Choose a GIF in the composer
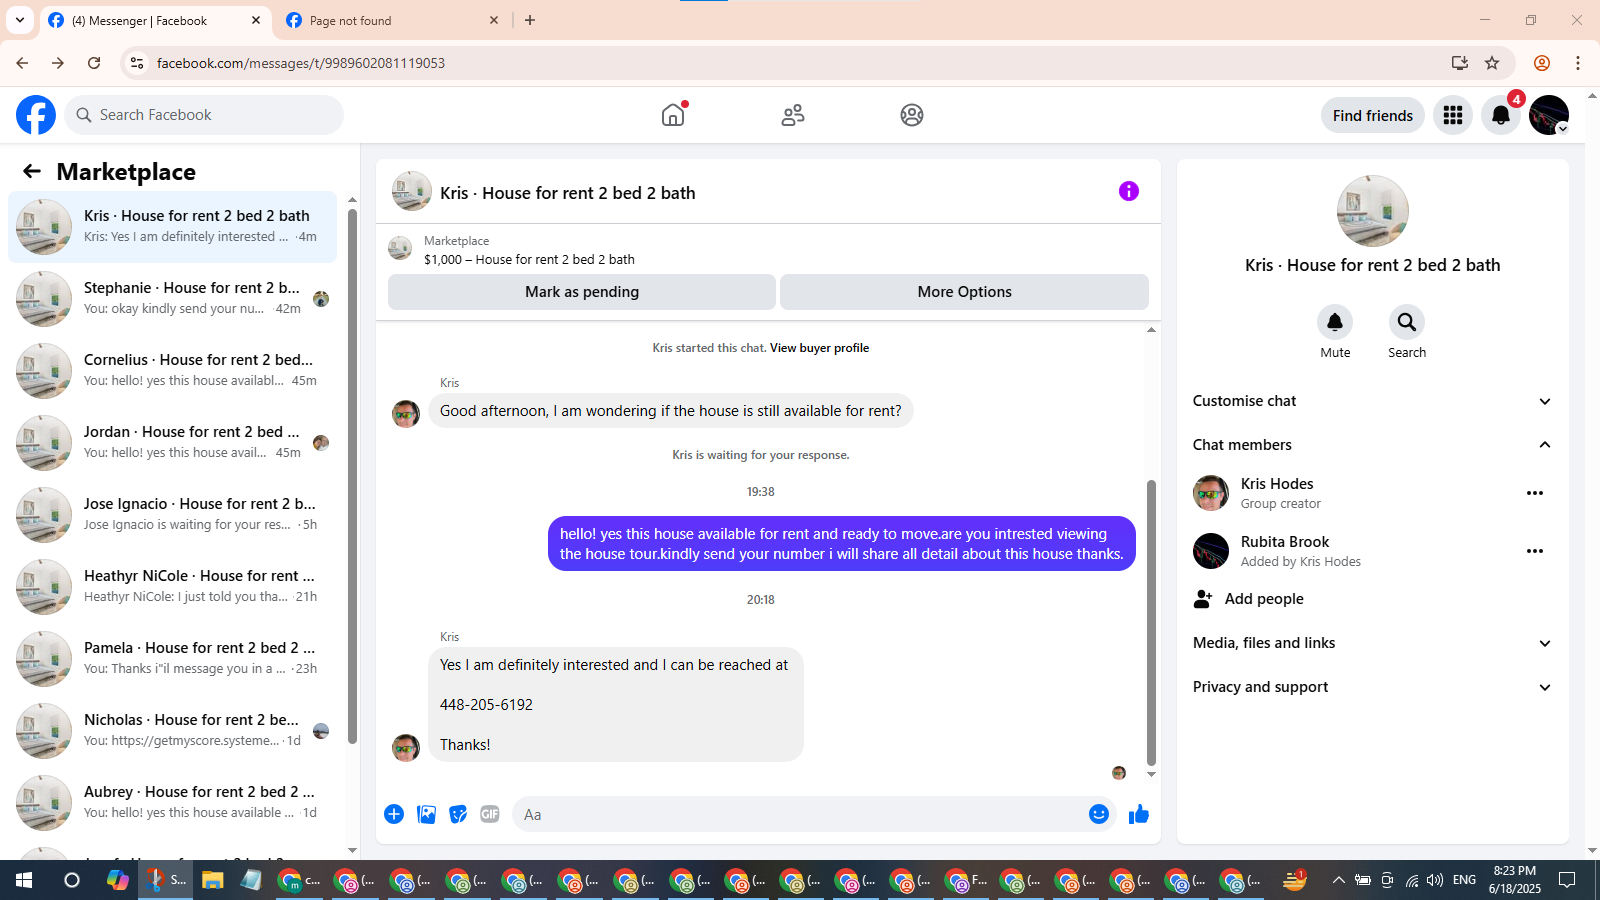 click(490, 814)
